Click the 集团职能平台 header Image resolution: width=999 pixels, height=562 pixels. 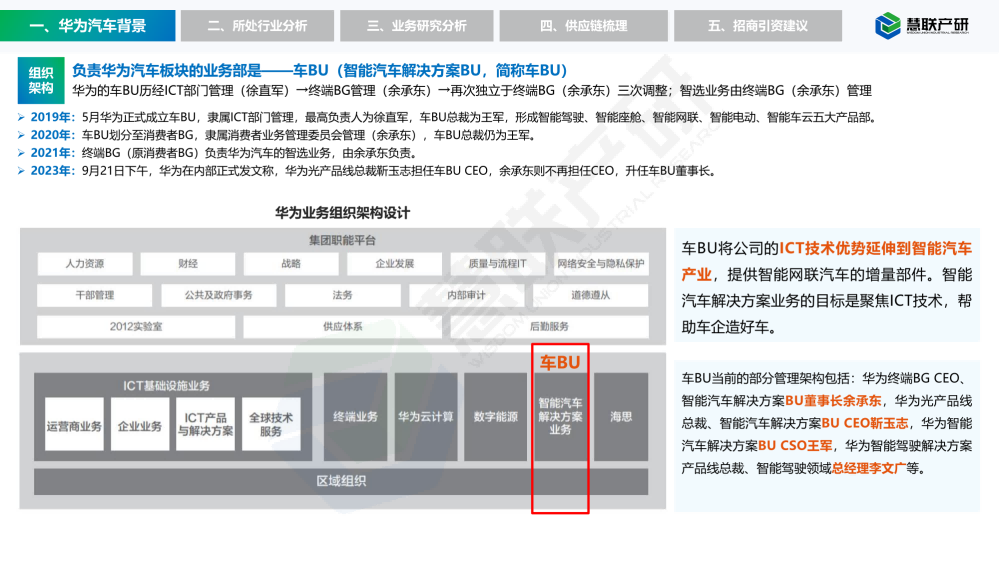[x=343, y=240]
